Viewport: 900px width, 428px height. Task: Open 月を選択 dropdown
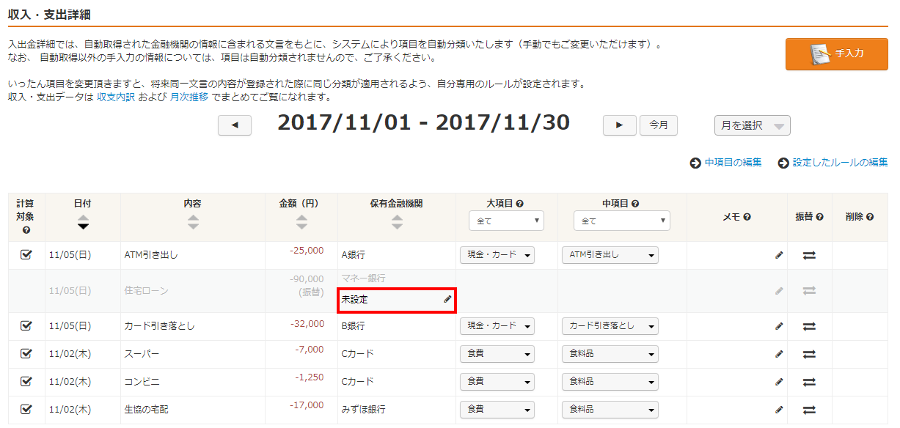[x=752, y=125]
